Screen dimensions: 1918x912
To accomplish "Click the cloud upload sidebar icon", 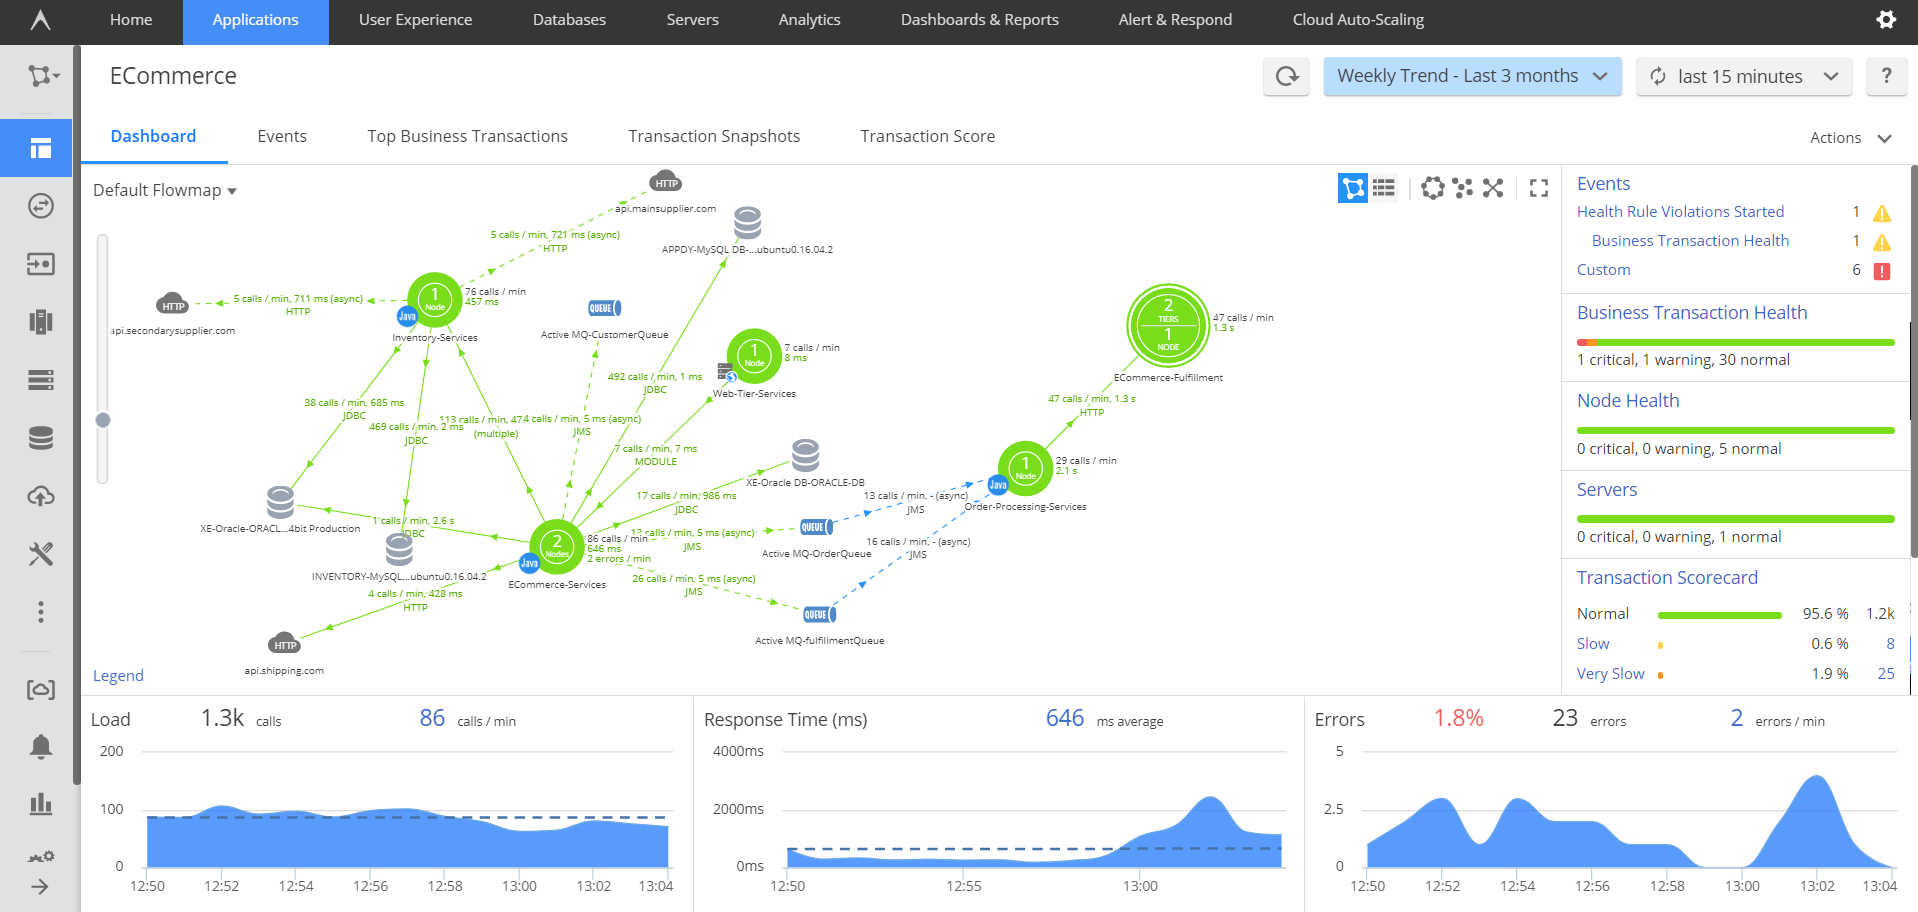I will coord(40,496).
